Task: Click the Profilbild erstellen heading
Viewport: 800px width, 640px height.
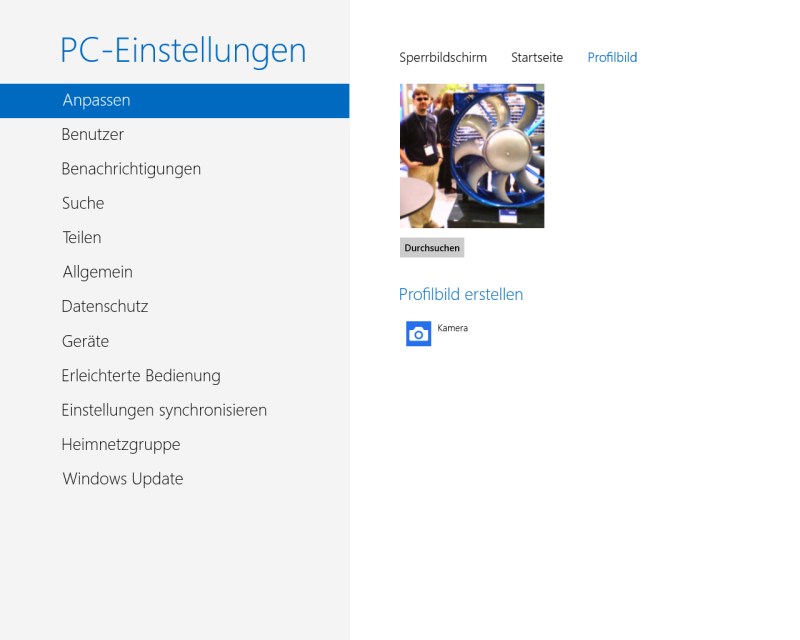Action: [x=461, y=294]
